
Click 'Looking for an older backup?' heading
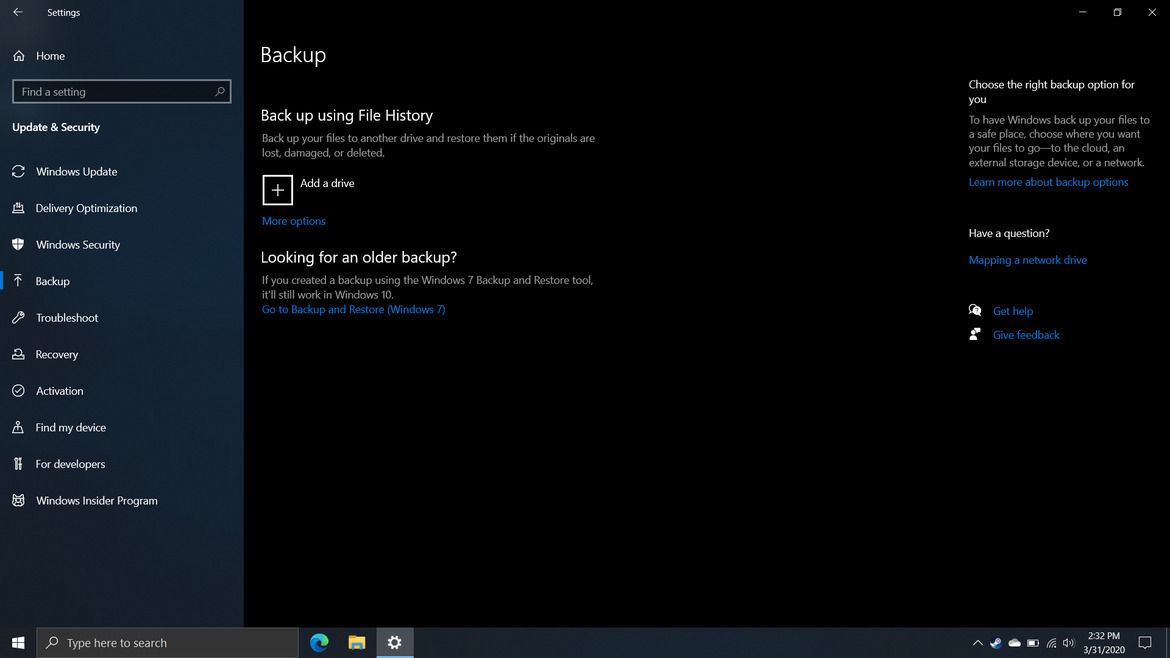coord(359,257)
